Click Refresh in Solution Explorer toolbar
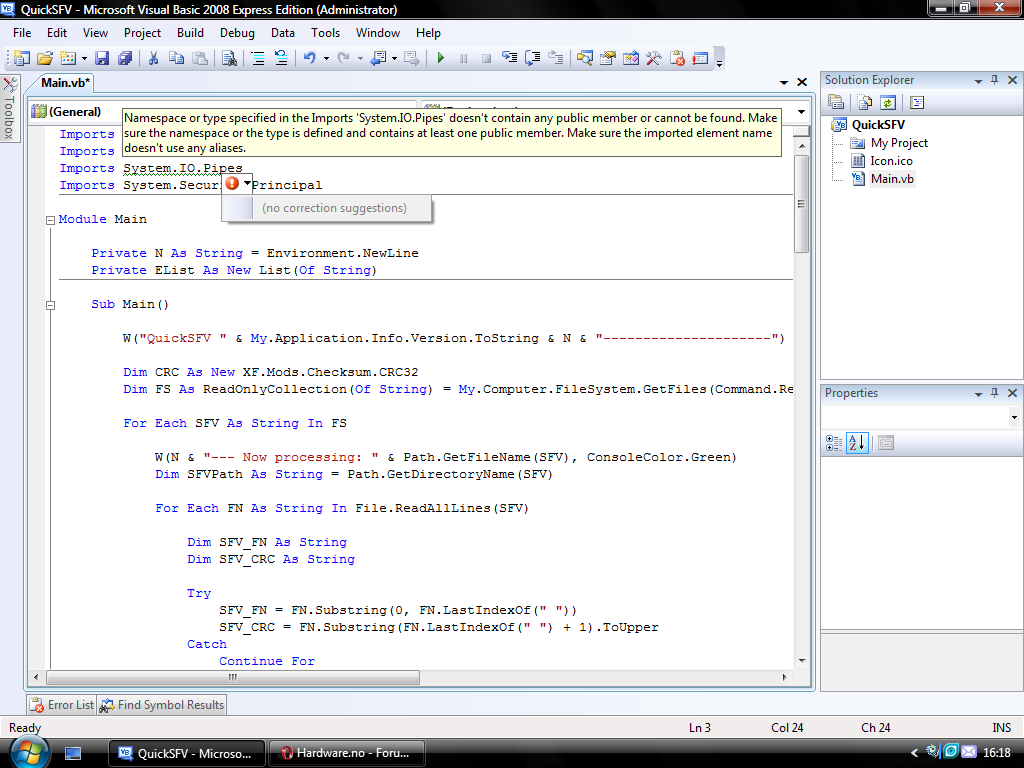1024x768 pixels. [887, 102]
